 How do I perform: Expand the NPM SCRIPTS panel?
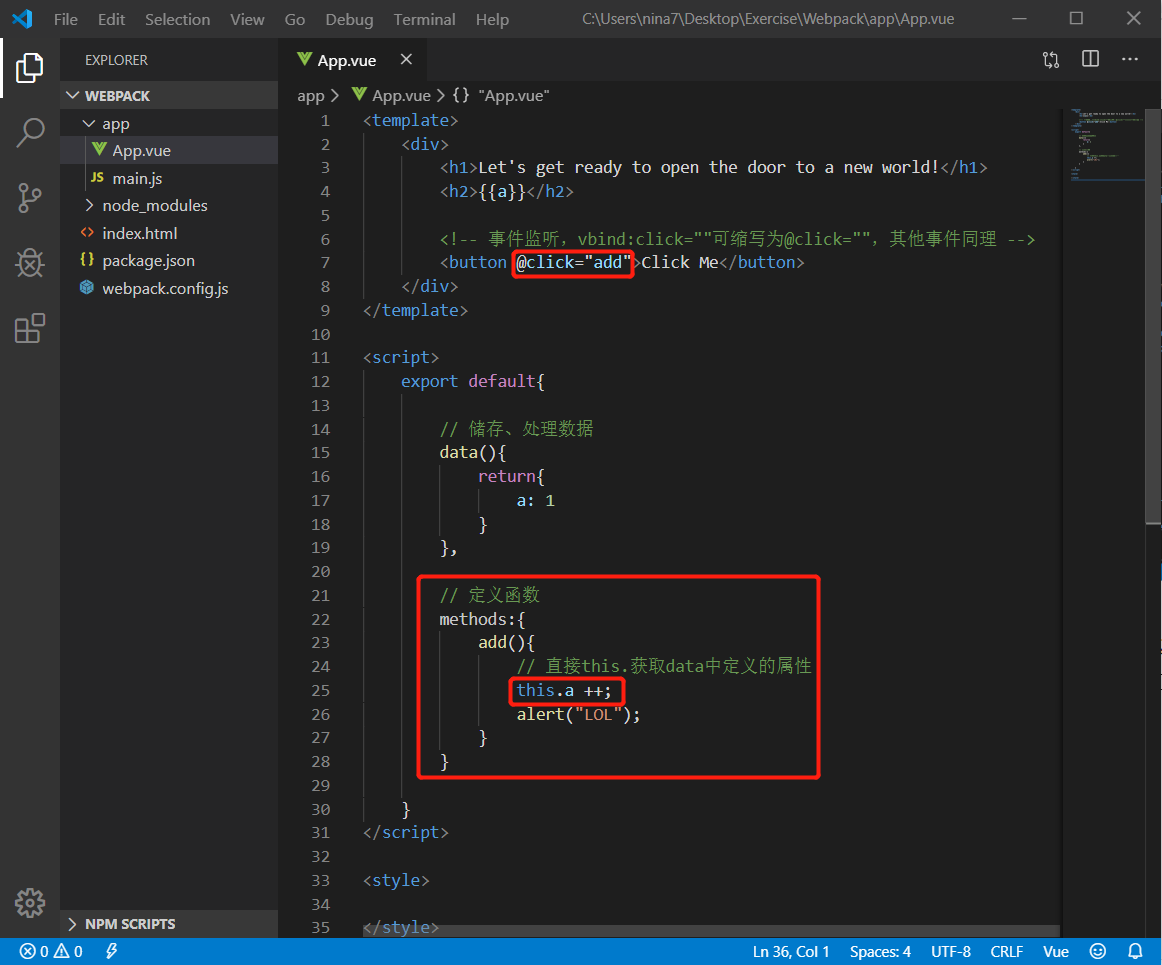(129, 924)
